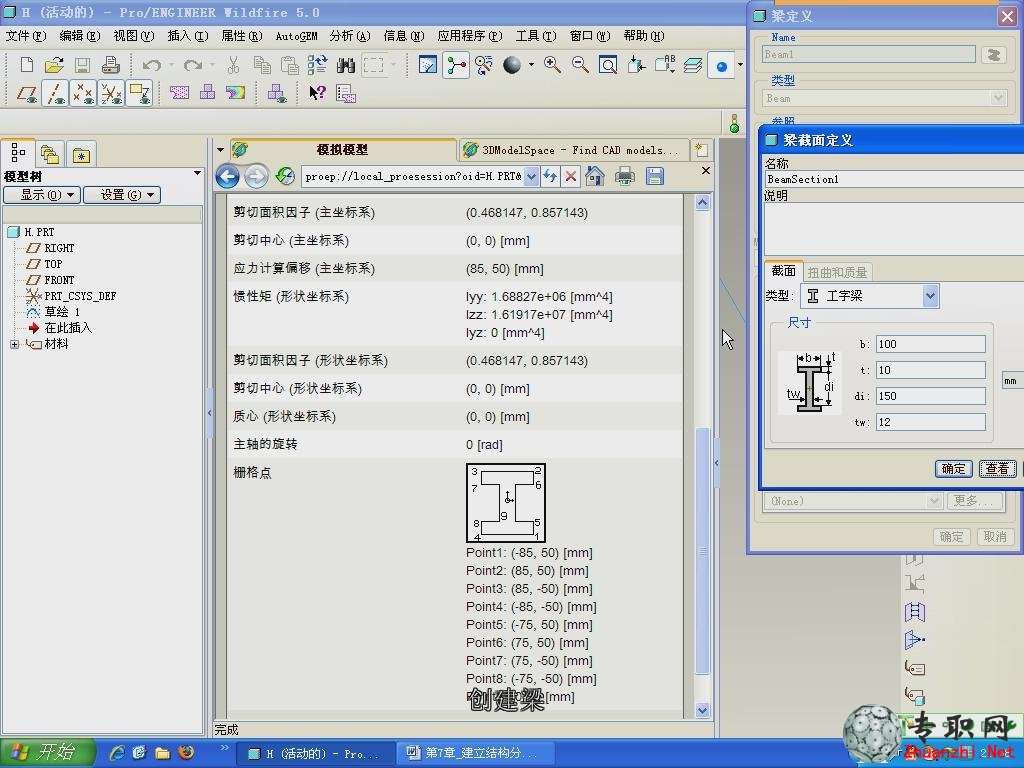Click the taskbar H (活动的) Pro/E window
Screen dimensions: 1024x768
(x=313, y=754)
